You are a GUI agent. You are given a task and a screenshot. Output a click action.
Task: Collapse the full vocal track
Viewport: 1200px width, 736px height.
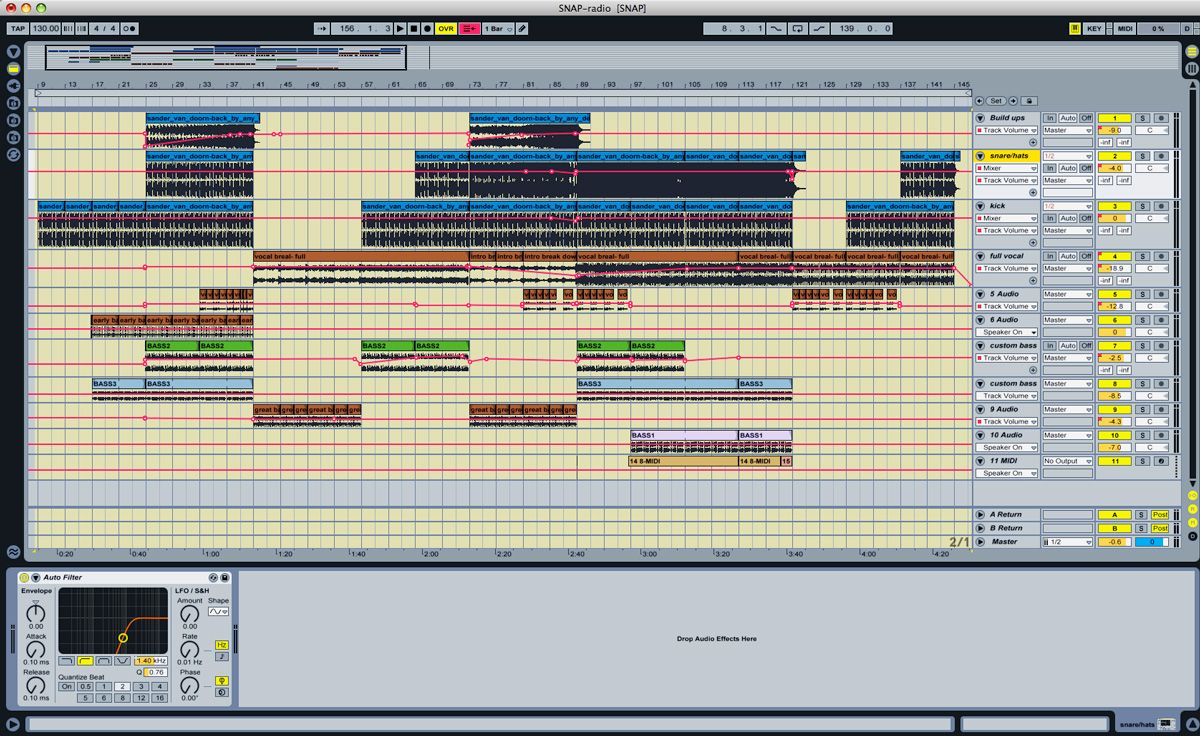tap(979, 256)
